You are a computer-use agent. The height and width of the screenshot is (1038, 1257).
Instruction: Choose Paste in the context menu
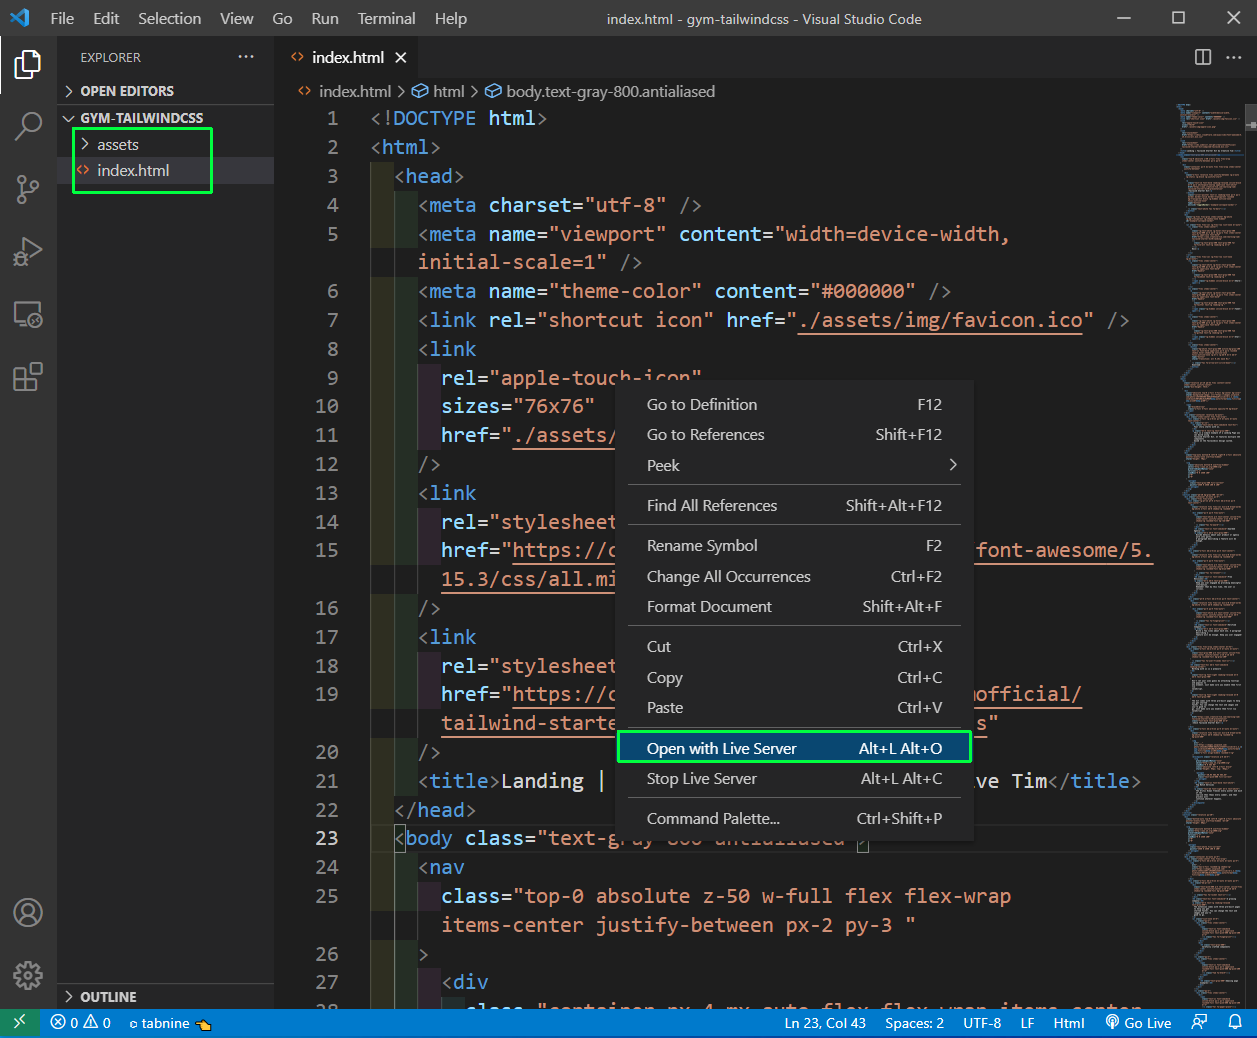[794, 708]
